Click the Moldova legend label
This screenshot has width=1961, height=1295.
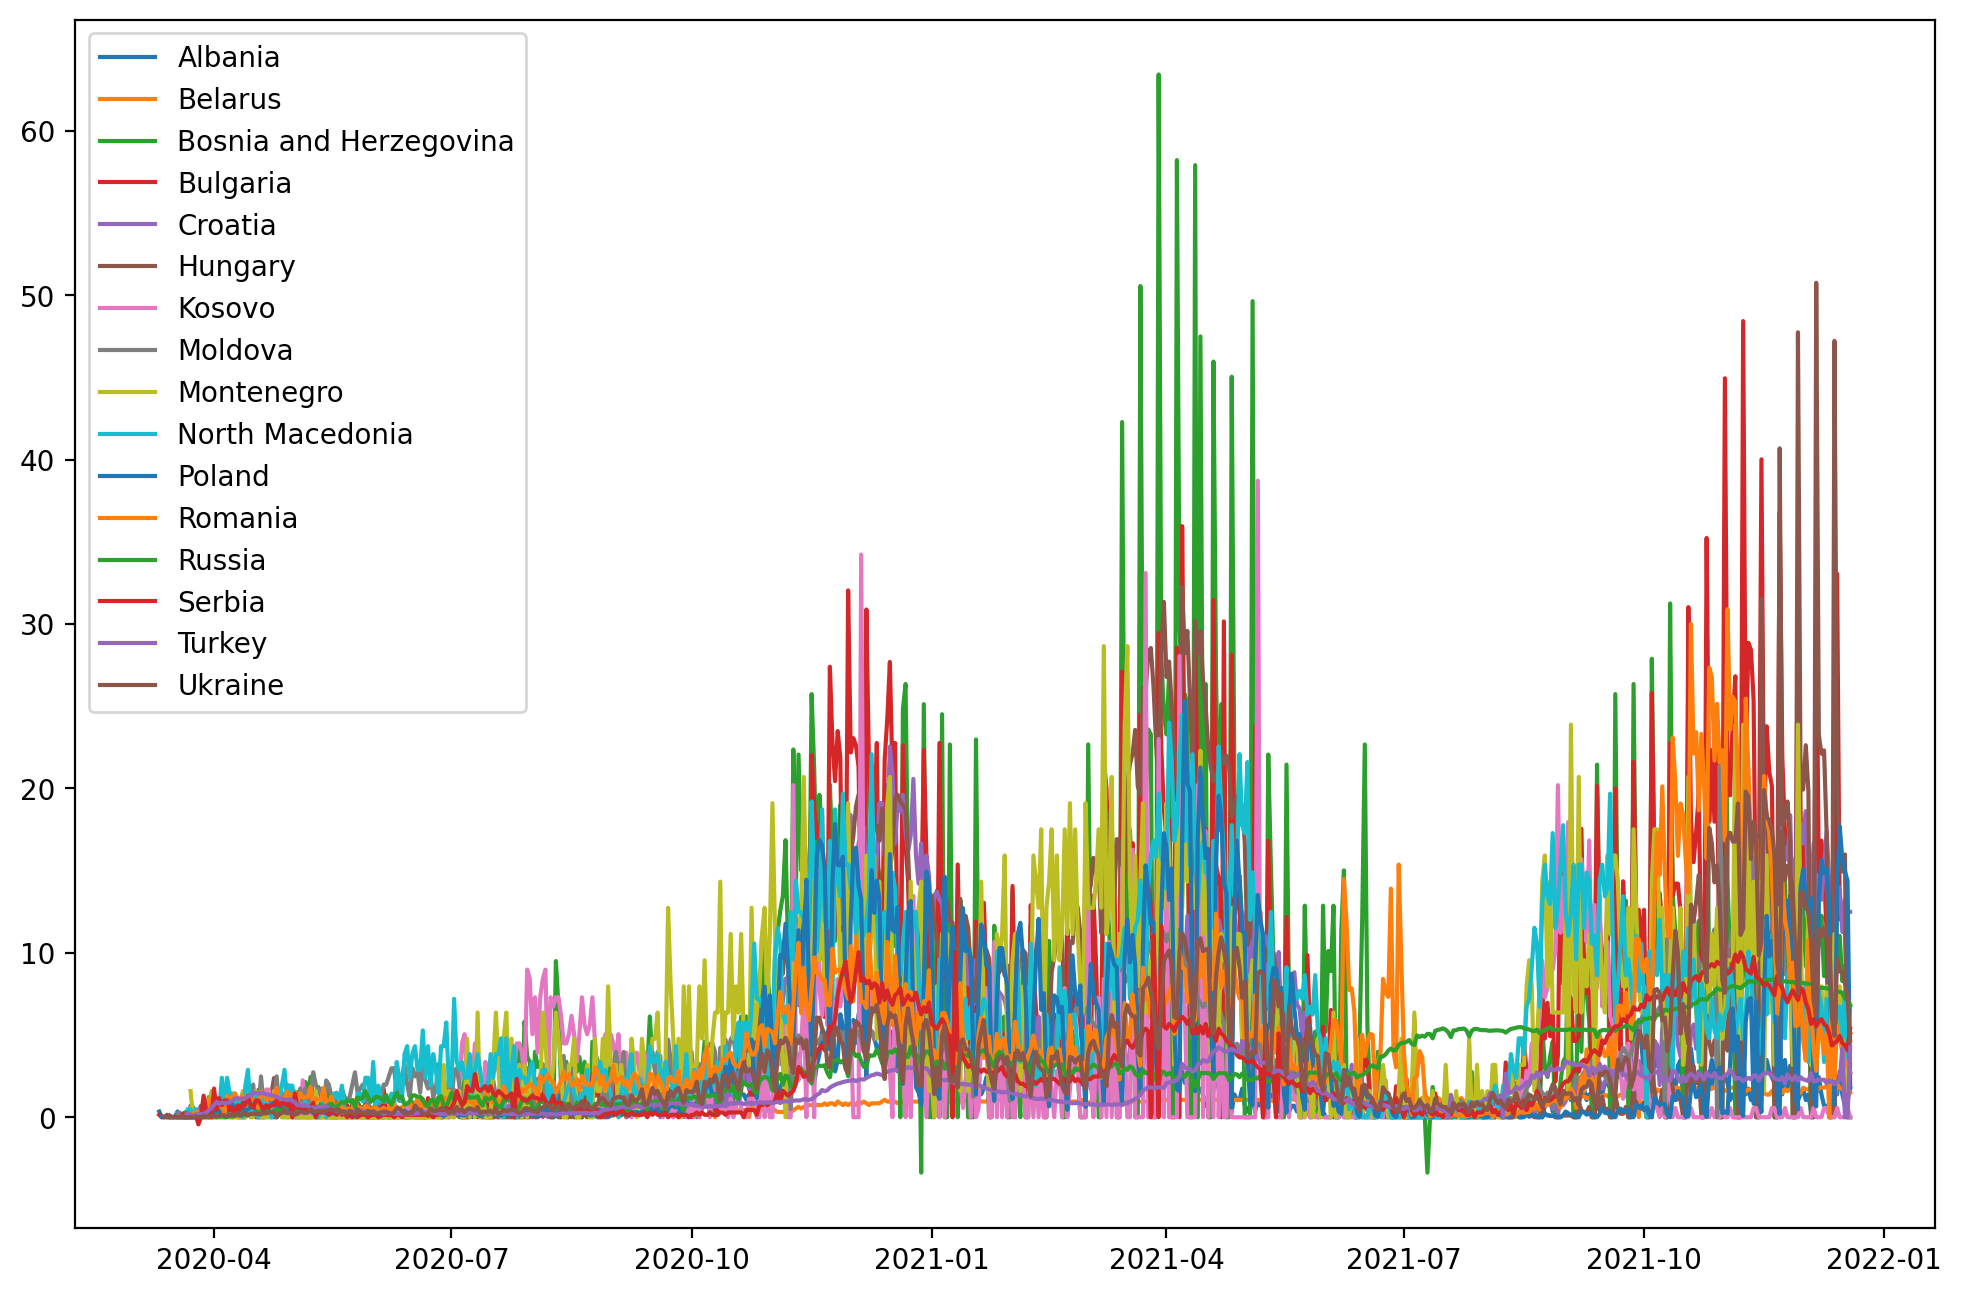coord(236,351)
